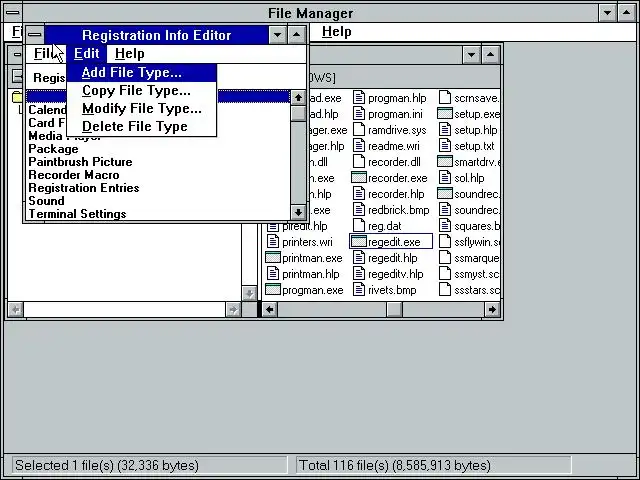Viewport: 640px width, 480px height.
Task: Click horizontal scrollbar thumb in file pane
Action: coord(394,310)
